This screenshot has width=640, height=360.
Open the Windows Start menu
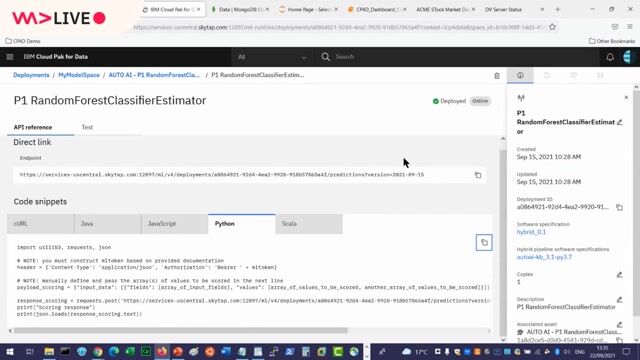pyautogui.click(x=10, y=351)
